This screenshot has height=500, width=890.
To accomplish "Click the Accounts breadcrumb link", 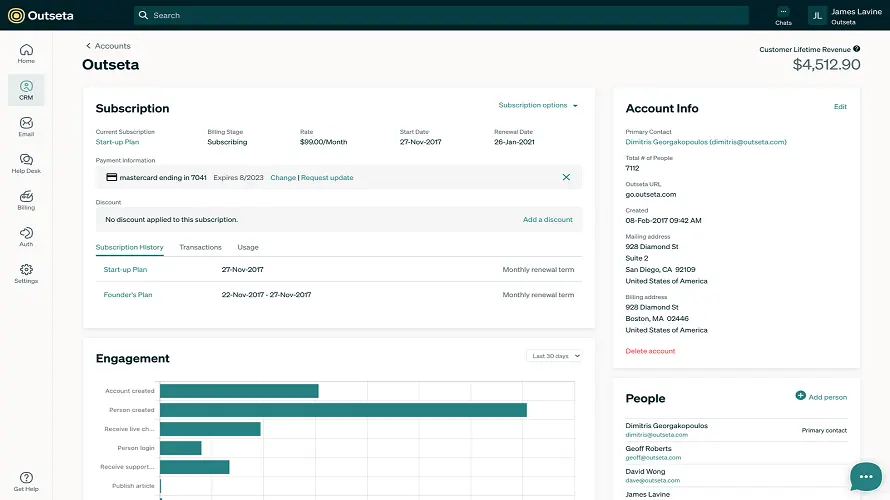I will coord(112,46).
